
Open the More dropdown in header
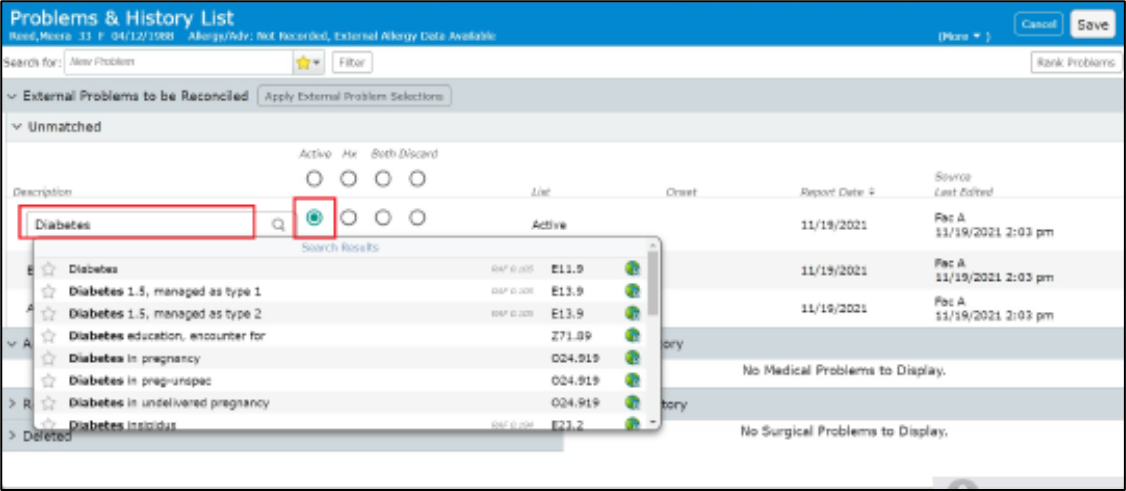[963, 36]
